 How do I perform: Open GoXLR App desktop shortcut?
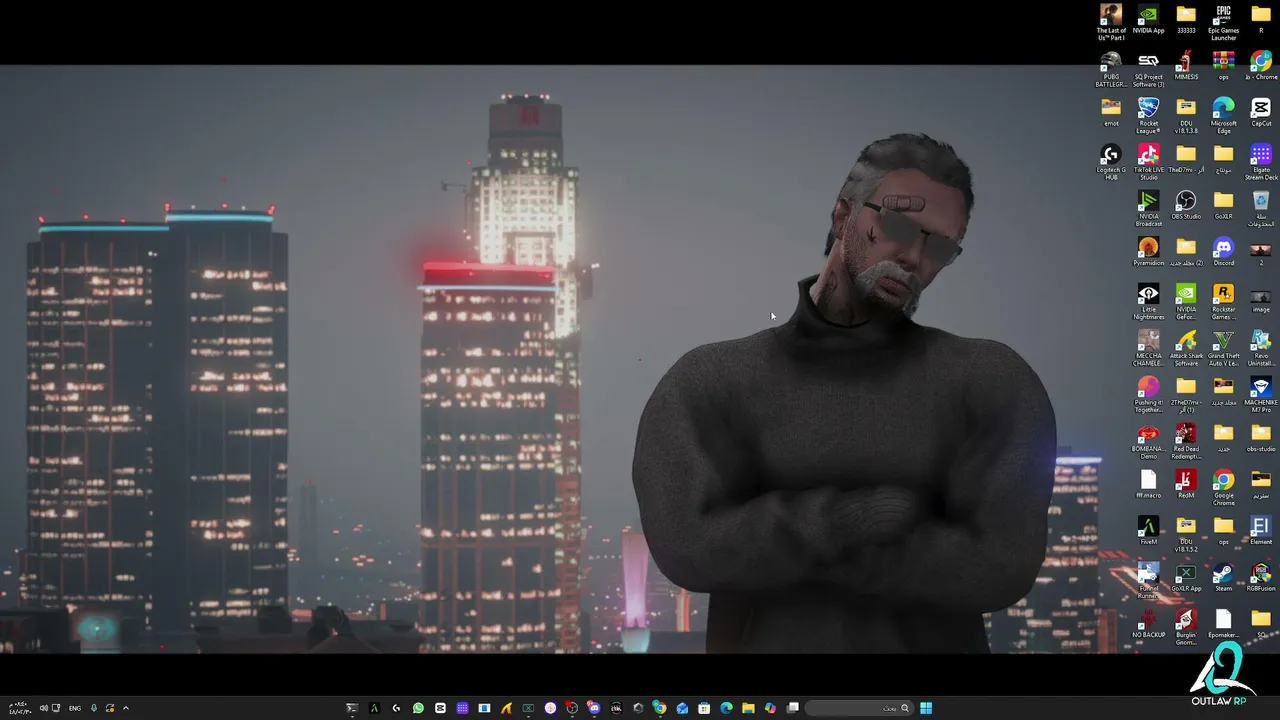(x=1186, y=575)
